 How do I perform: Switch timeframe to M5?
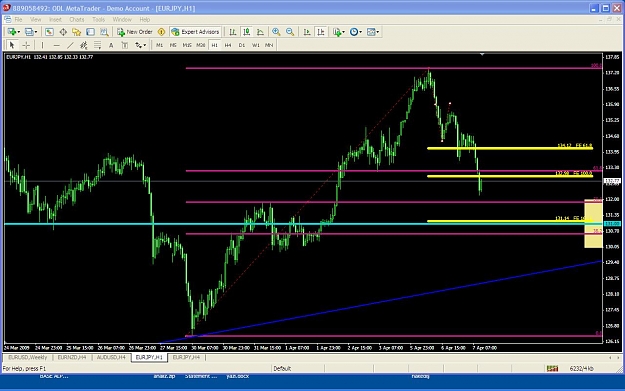pos(173,45)
